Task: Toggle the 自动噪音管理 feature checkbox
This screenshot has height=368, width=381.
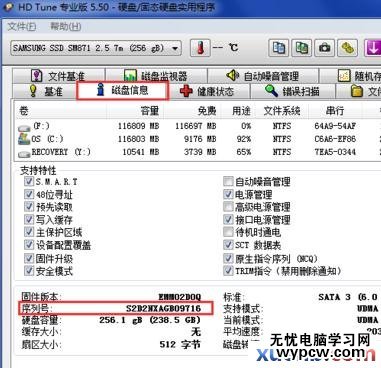Action: coord(228,181)
